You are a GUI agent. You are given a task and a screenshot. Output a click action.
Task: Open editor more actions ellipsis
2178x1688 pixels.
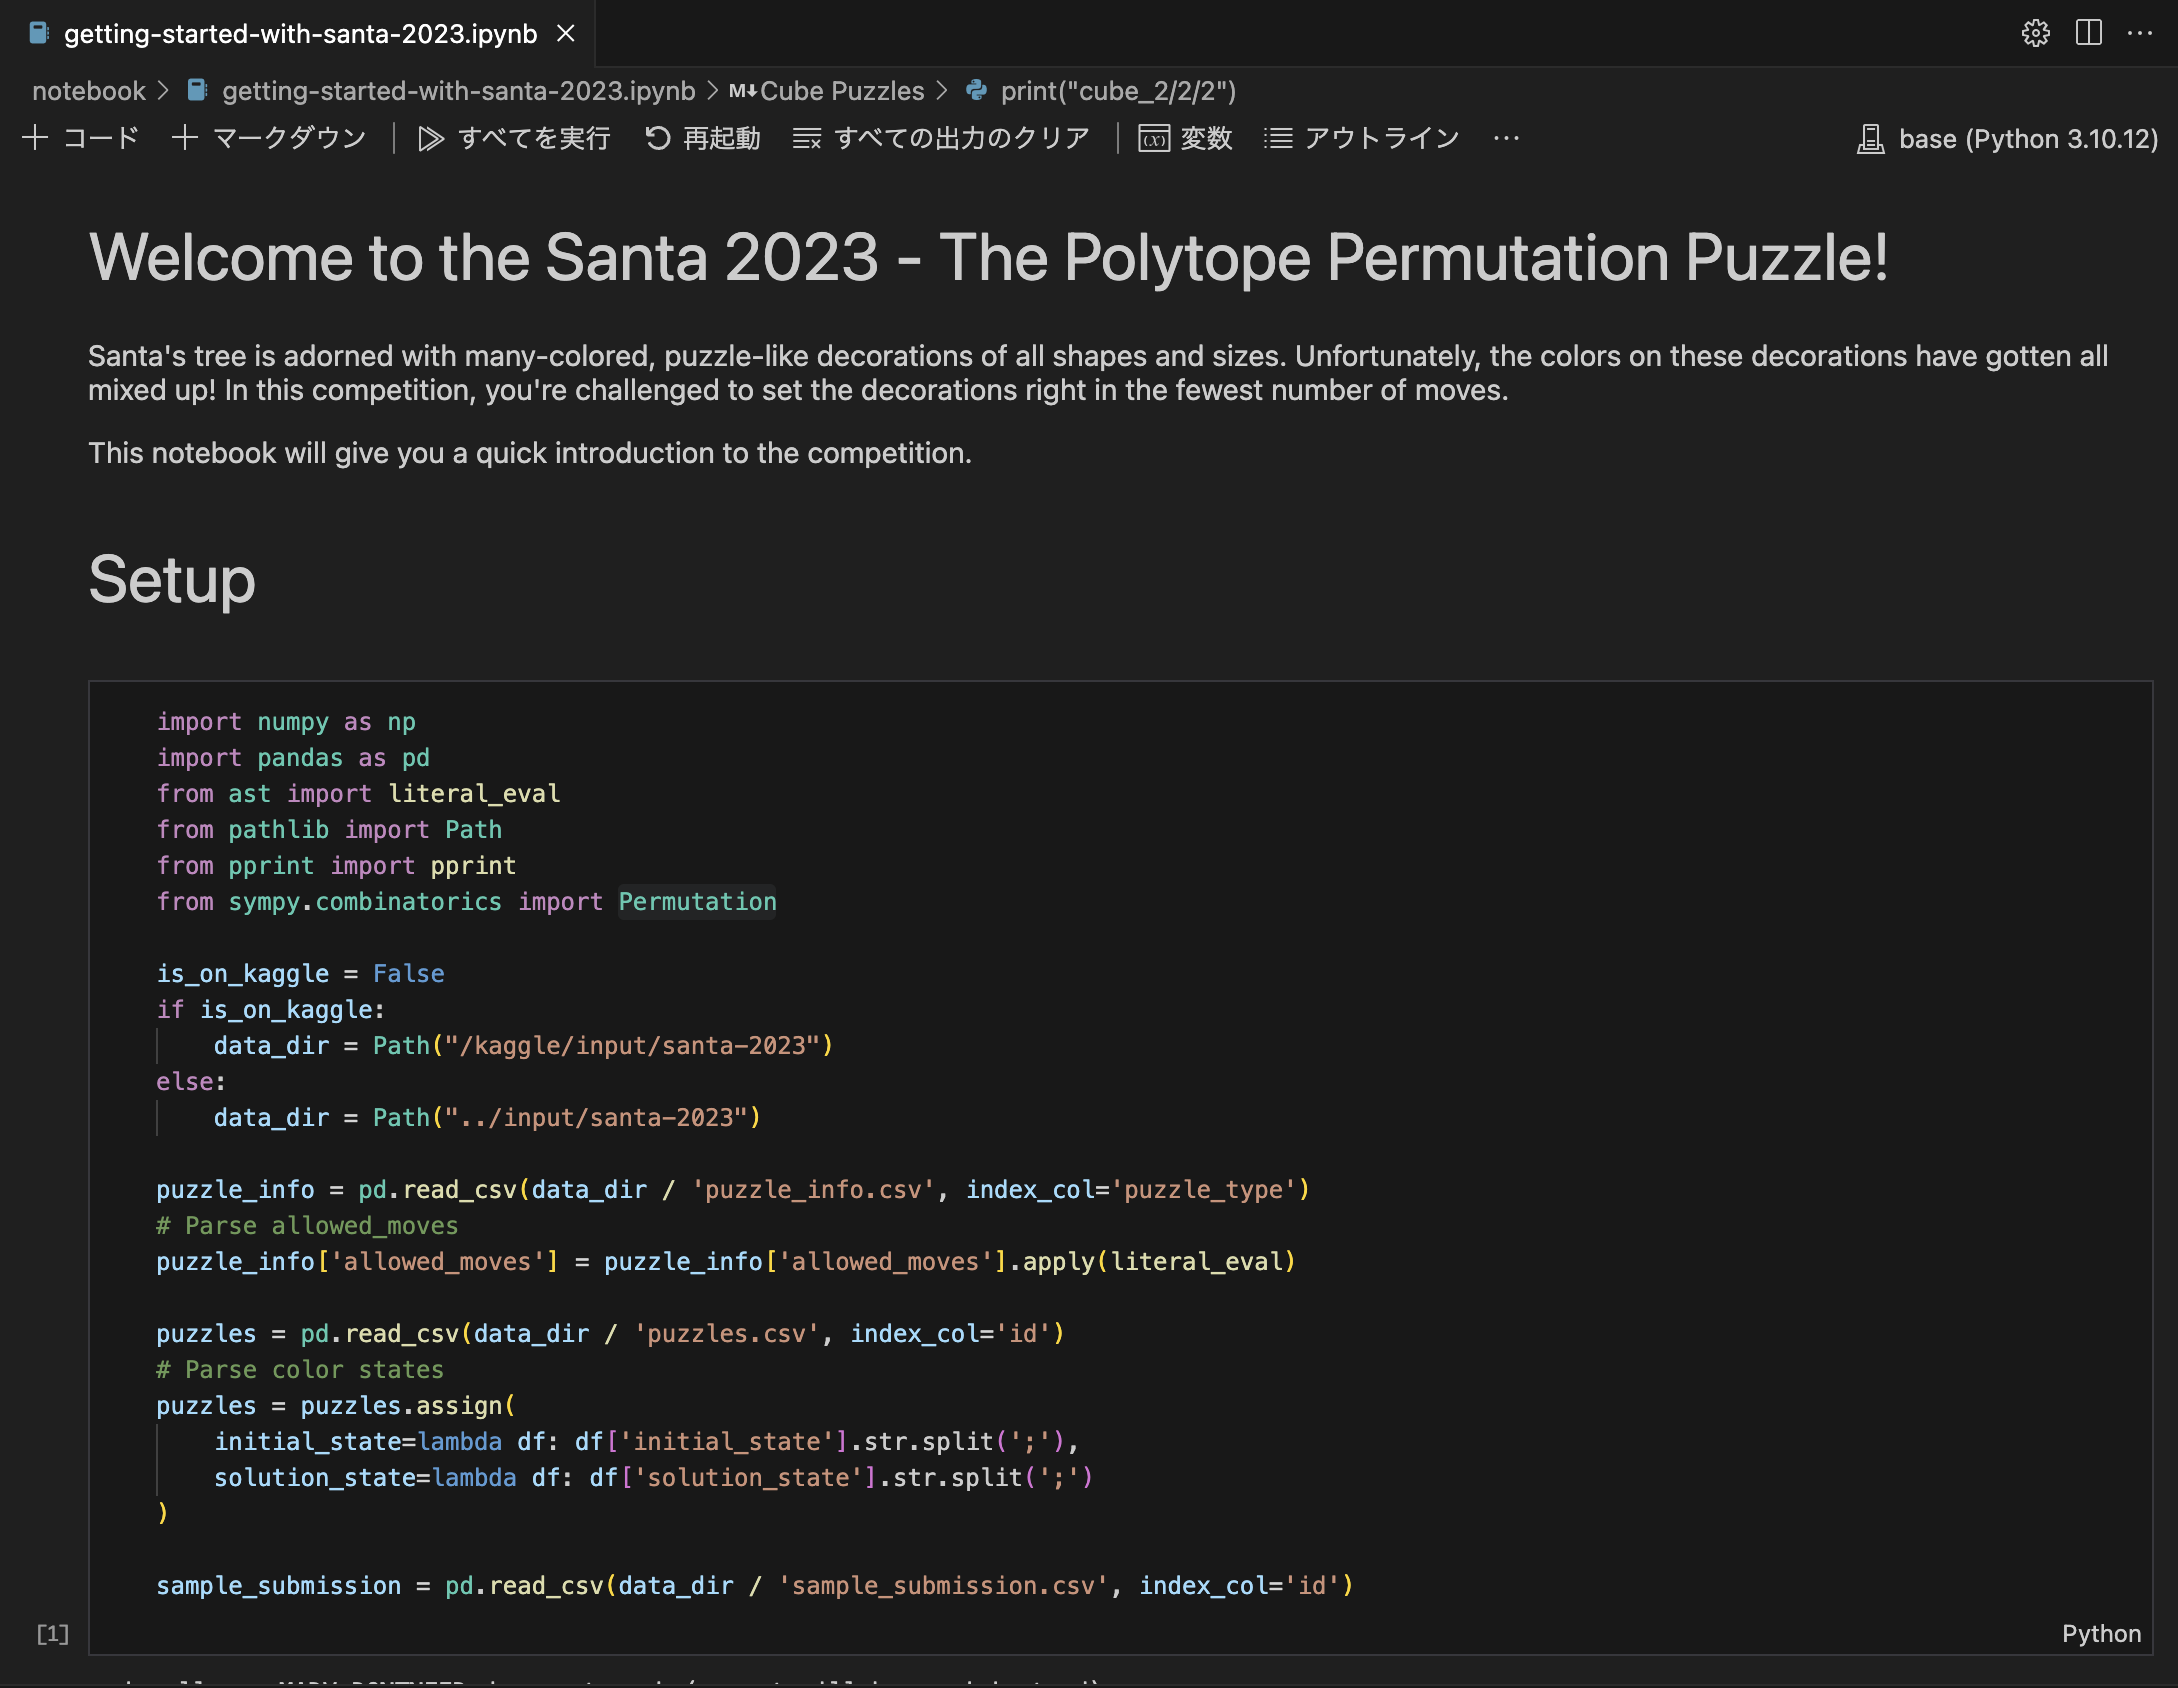[2140, 33]
